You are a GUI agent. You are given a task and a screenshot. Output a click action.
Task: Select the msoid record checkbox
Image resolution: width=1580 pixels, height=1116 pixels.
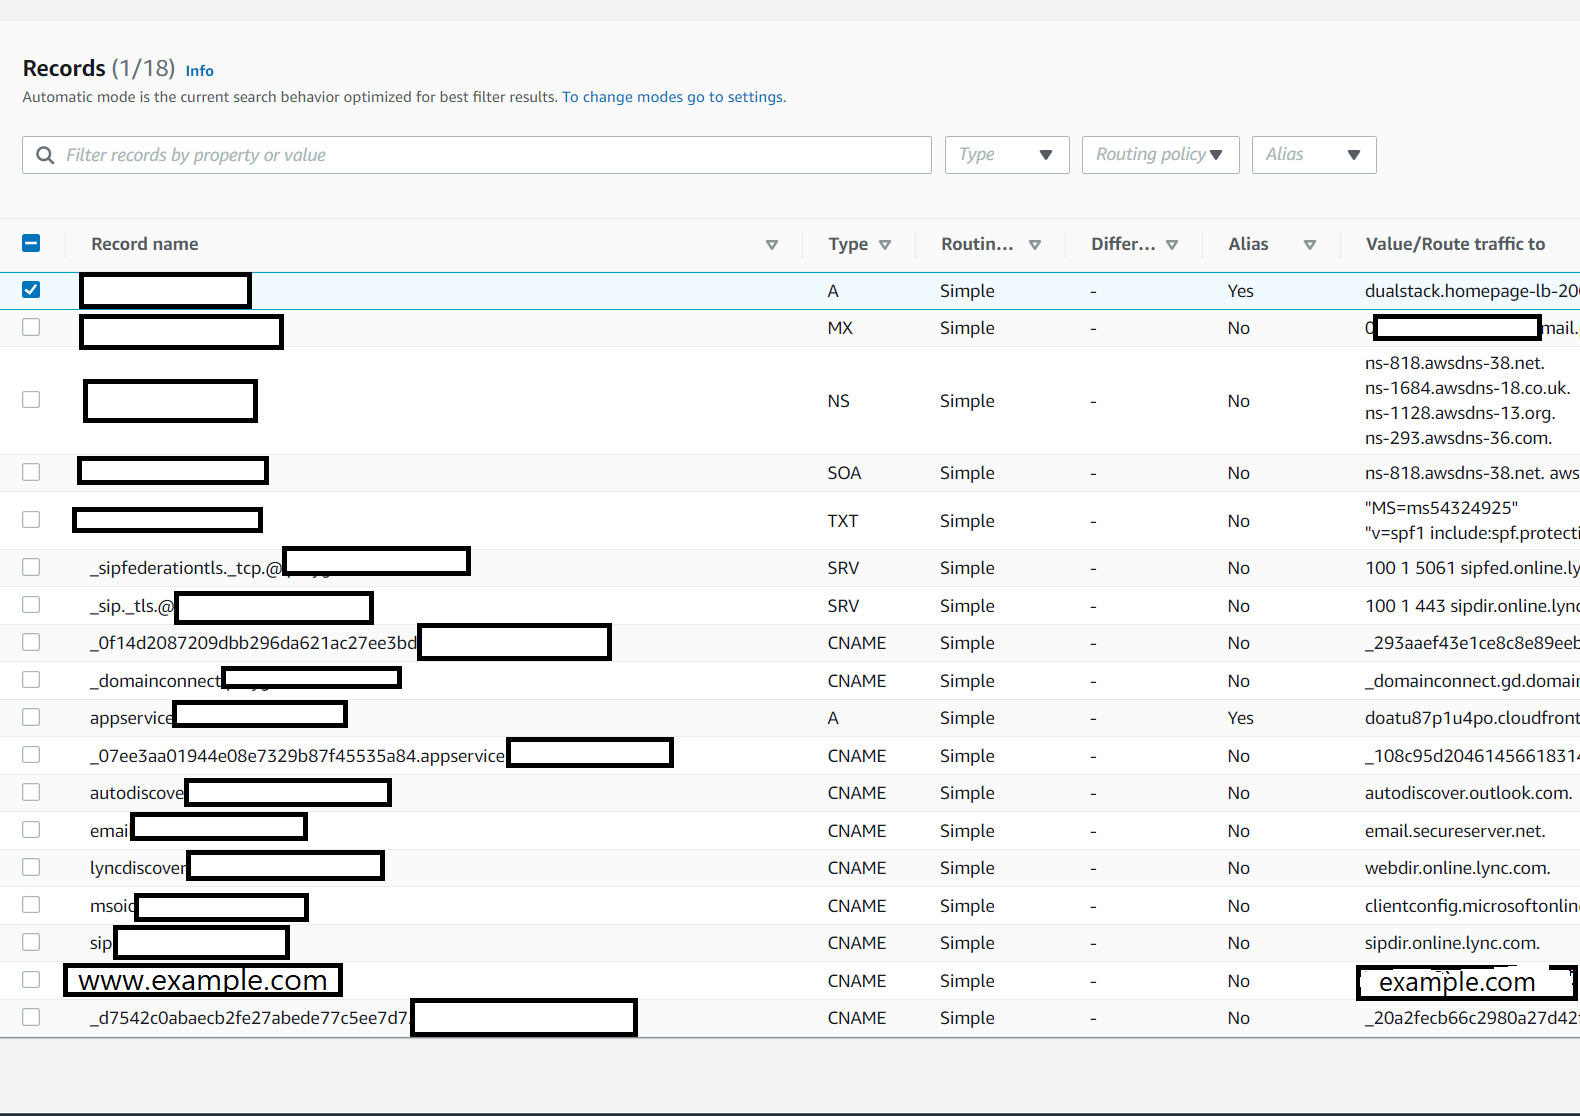tap(31, 905)
